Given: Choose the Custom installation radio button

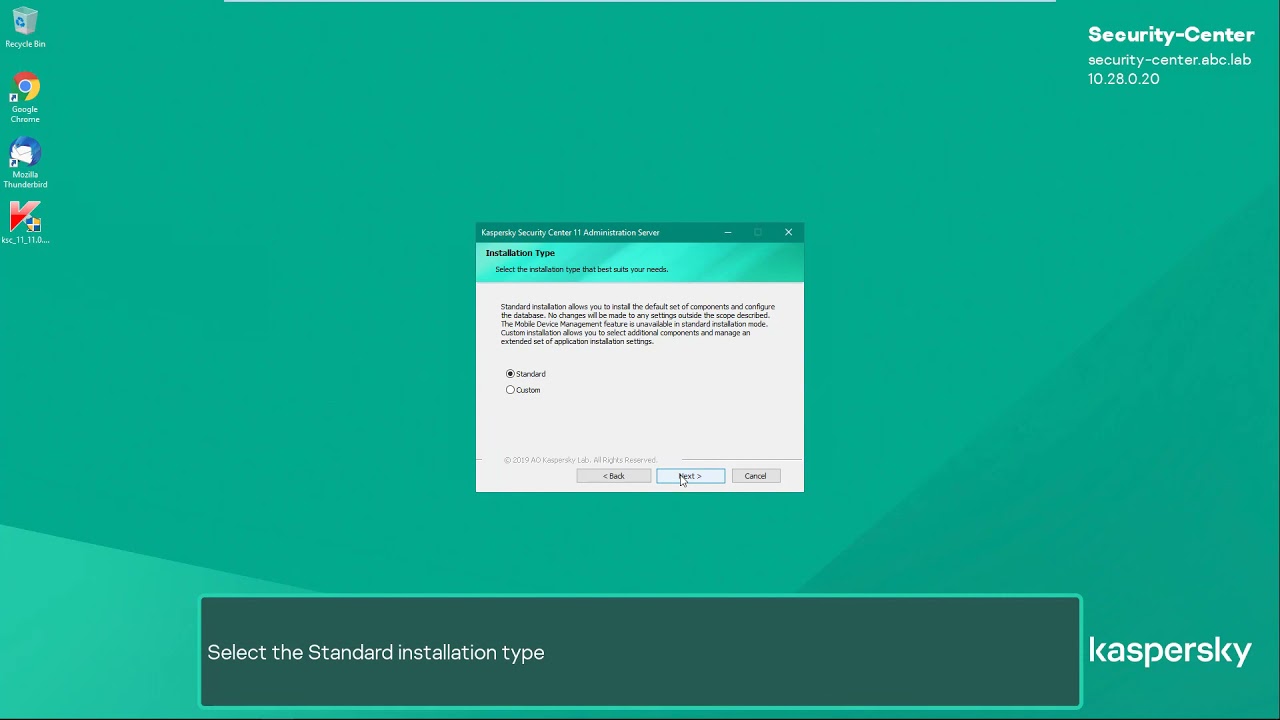Looking at the screenshot, I should [x=510, y=390].
